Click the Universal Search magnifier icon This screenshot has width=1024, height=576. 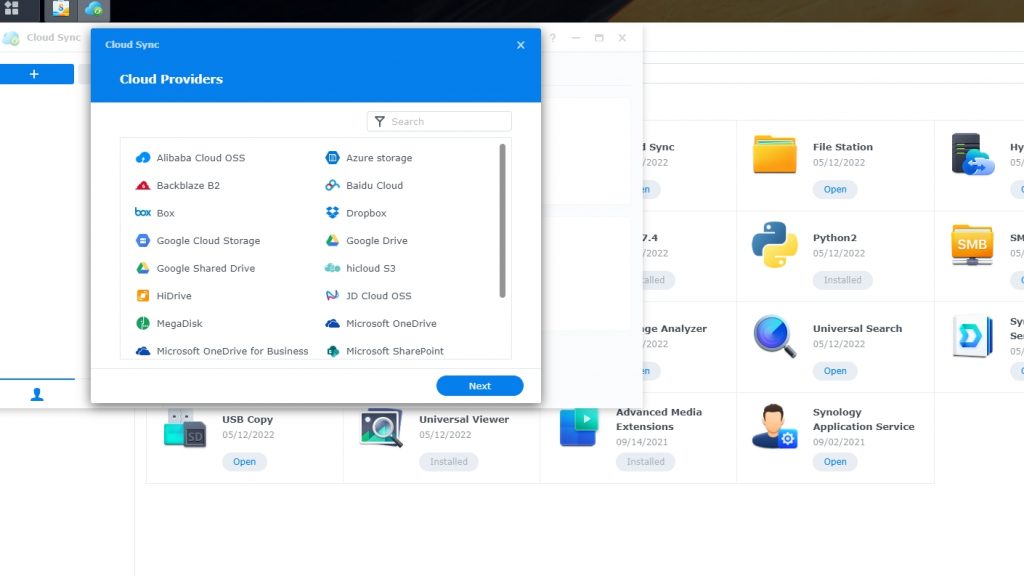[x=775, y=336]
